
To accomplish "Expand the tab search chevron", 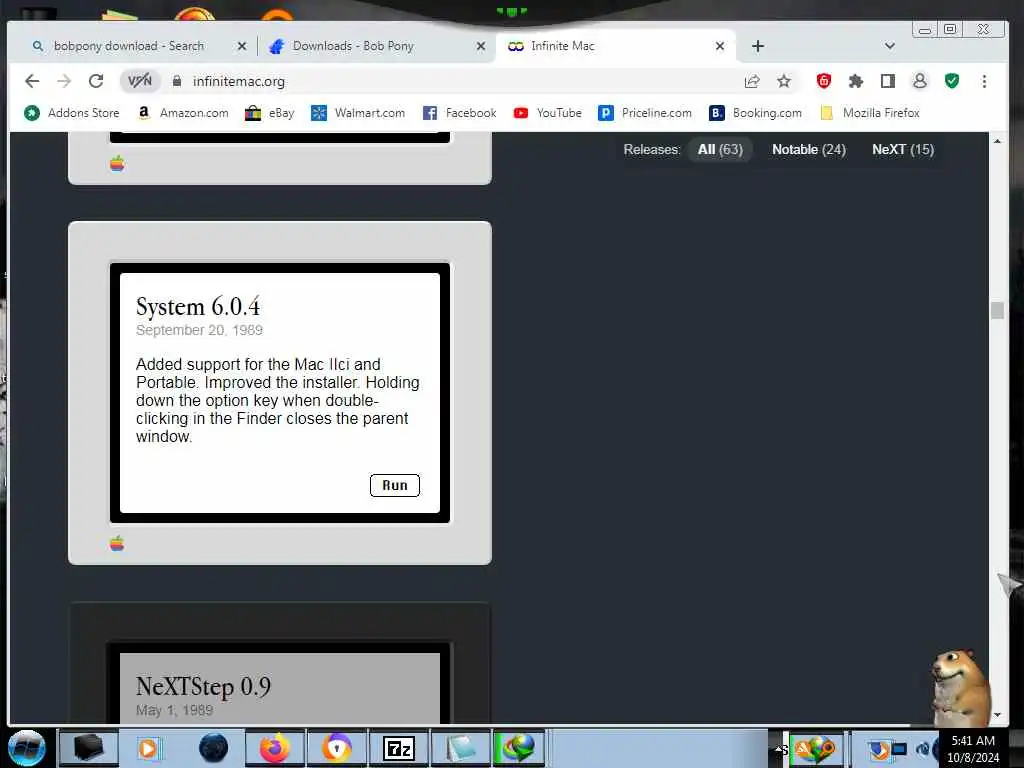I will [x=889, y=46].
